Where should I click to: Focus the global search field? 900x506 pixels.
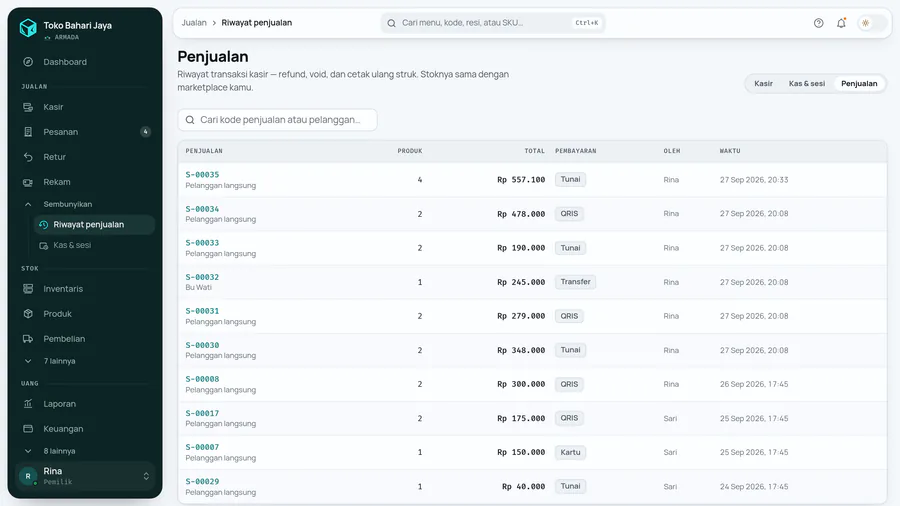pyautogui.click(x=492, y=23)
